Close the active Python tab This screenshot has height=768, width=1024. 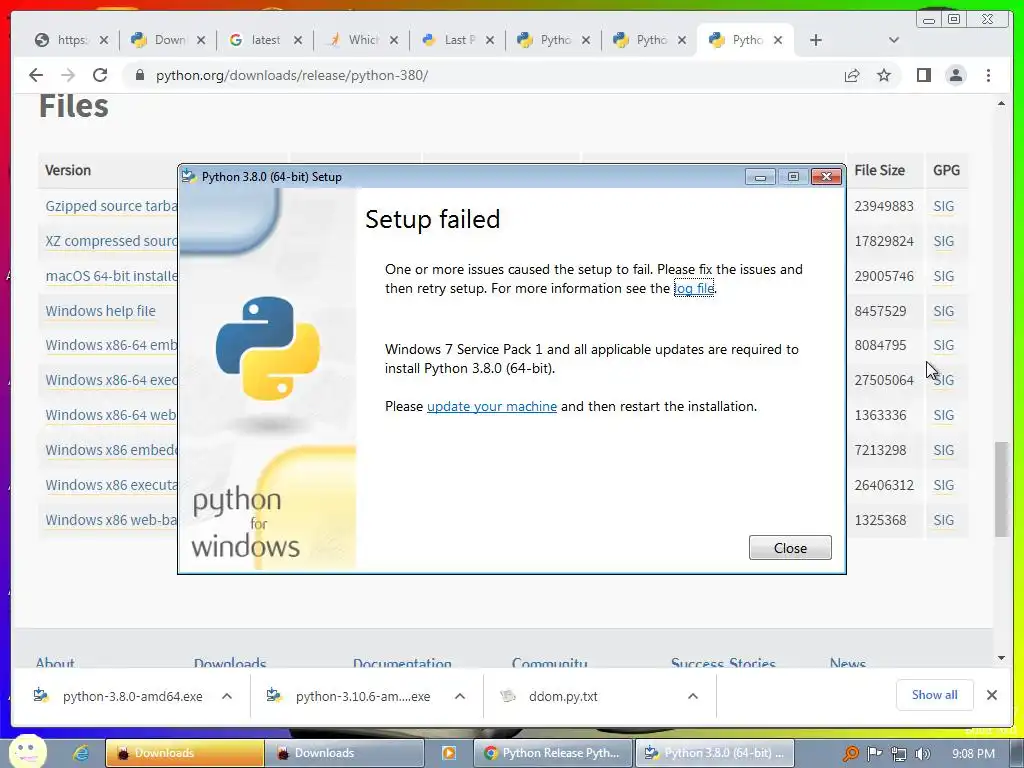click(778, 40)
